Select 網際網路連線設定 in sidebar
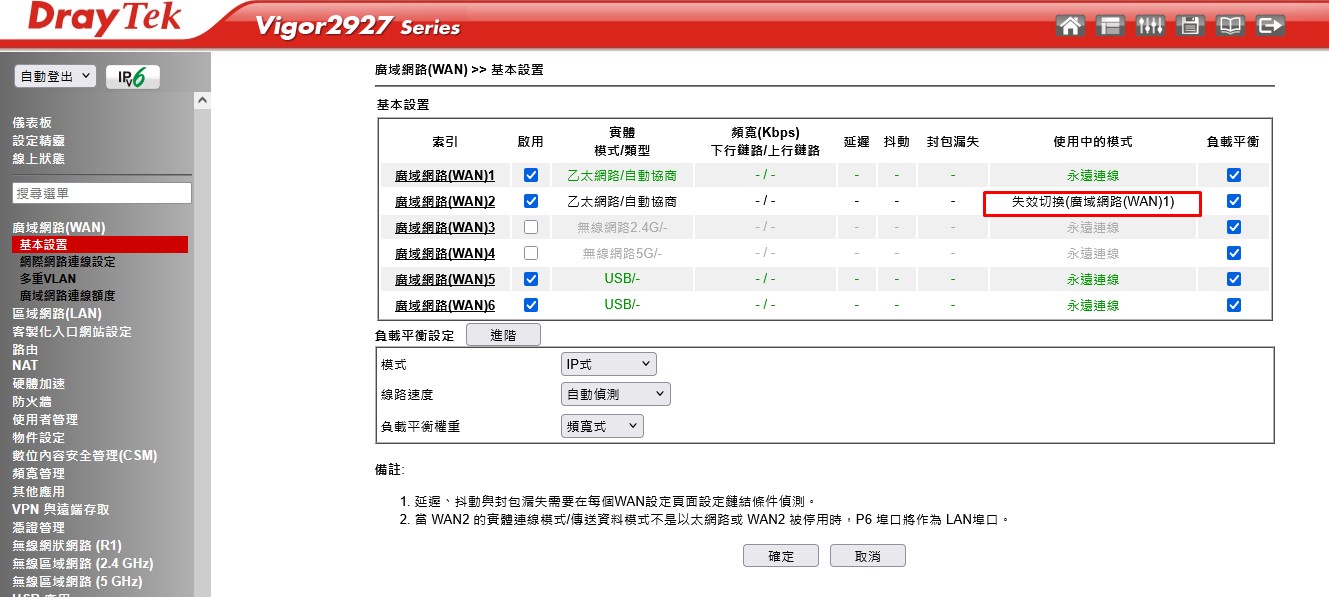 coord(68,262)
